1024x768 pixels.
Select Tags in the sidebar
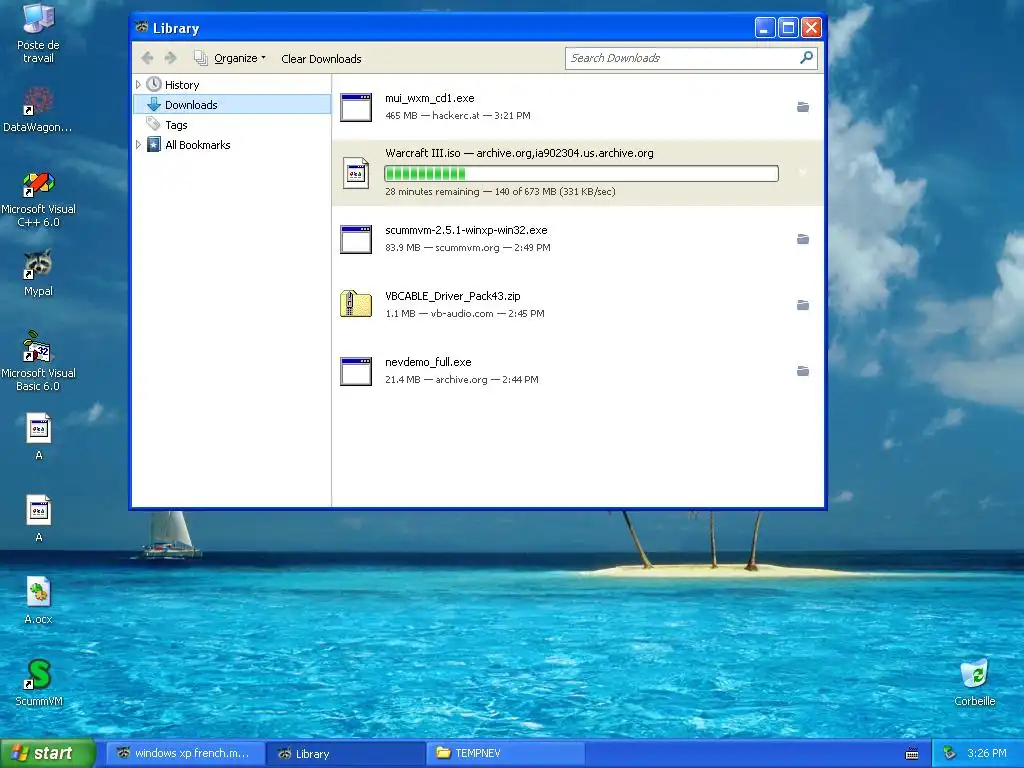[x=176, y=125]
